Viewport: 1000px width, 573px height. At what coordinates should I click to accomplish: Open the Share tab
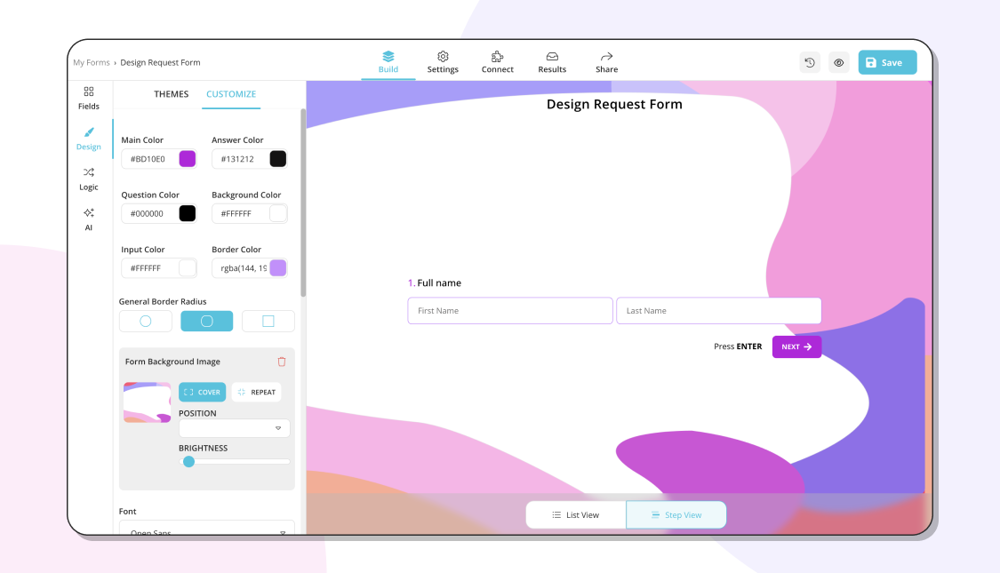tap(607, 62)
